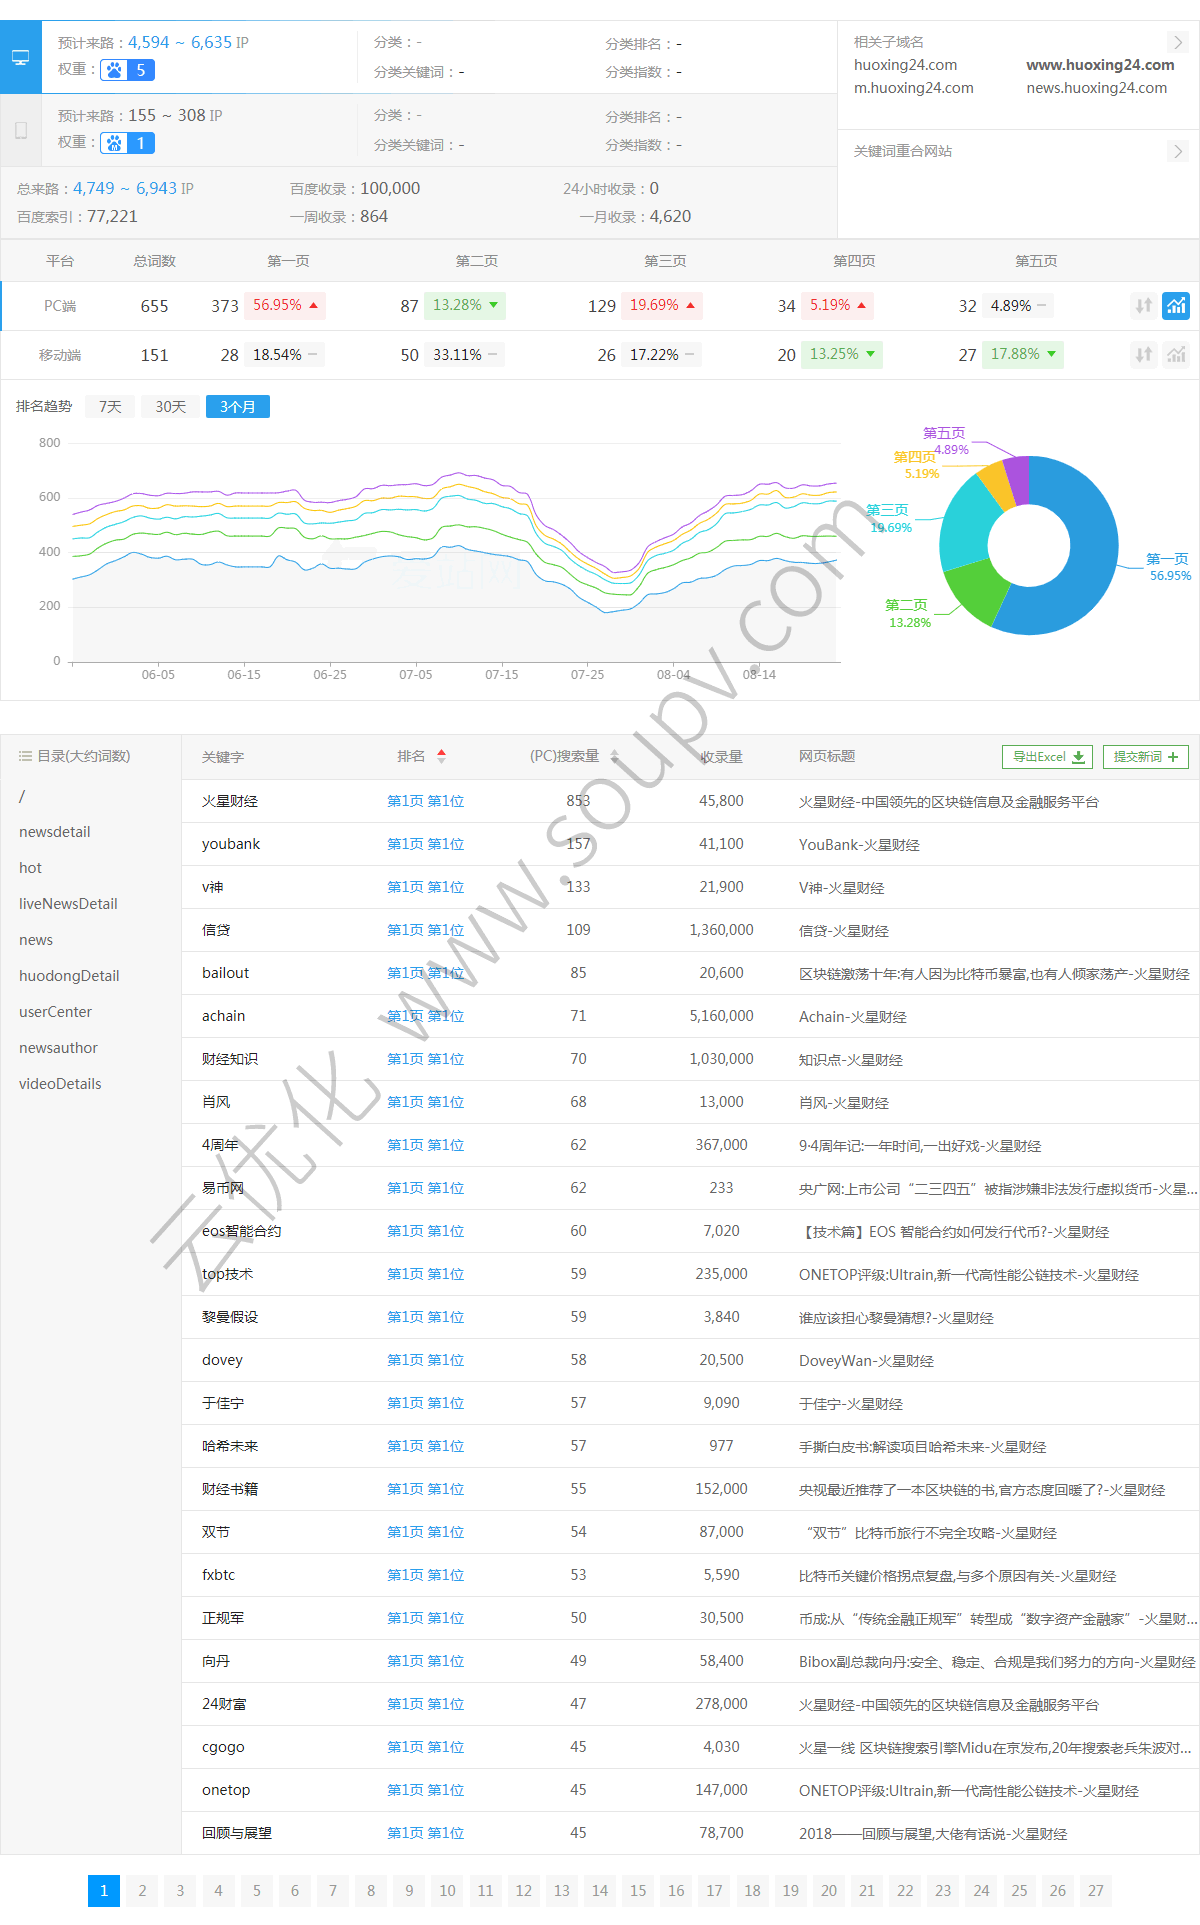1200x1925 pixels.
Task: Open the chart icon in the mobile row
Action: click(x=1176, y=354)
